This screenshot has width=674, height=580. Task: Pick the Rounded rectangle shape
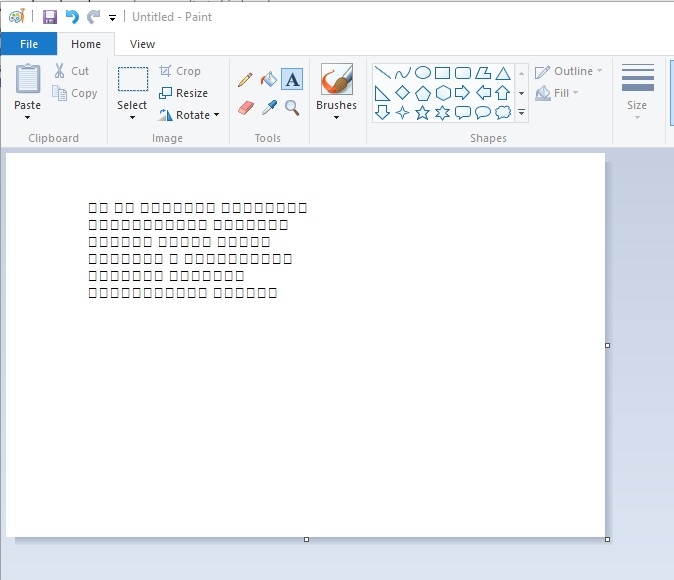[463, 73]
